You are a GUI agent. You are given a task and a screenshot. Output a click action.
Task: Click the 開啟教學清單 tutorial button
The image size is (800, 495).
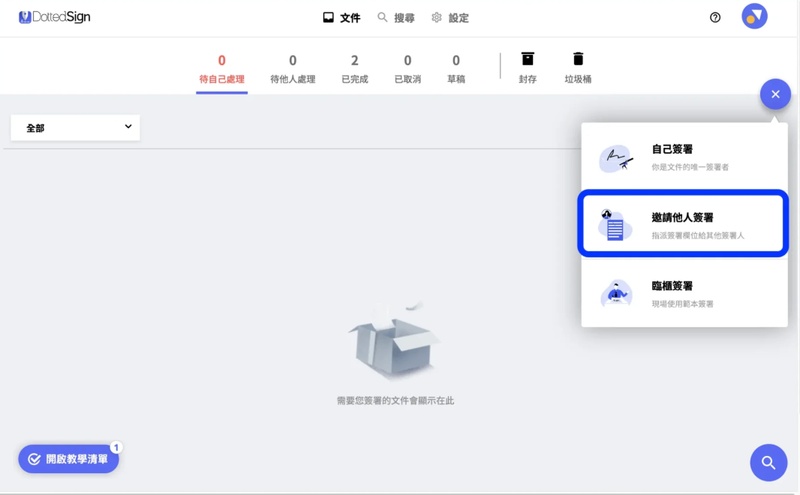coord(68,459)
